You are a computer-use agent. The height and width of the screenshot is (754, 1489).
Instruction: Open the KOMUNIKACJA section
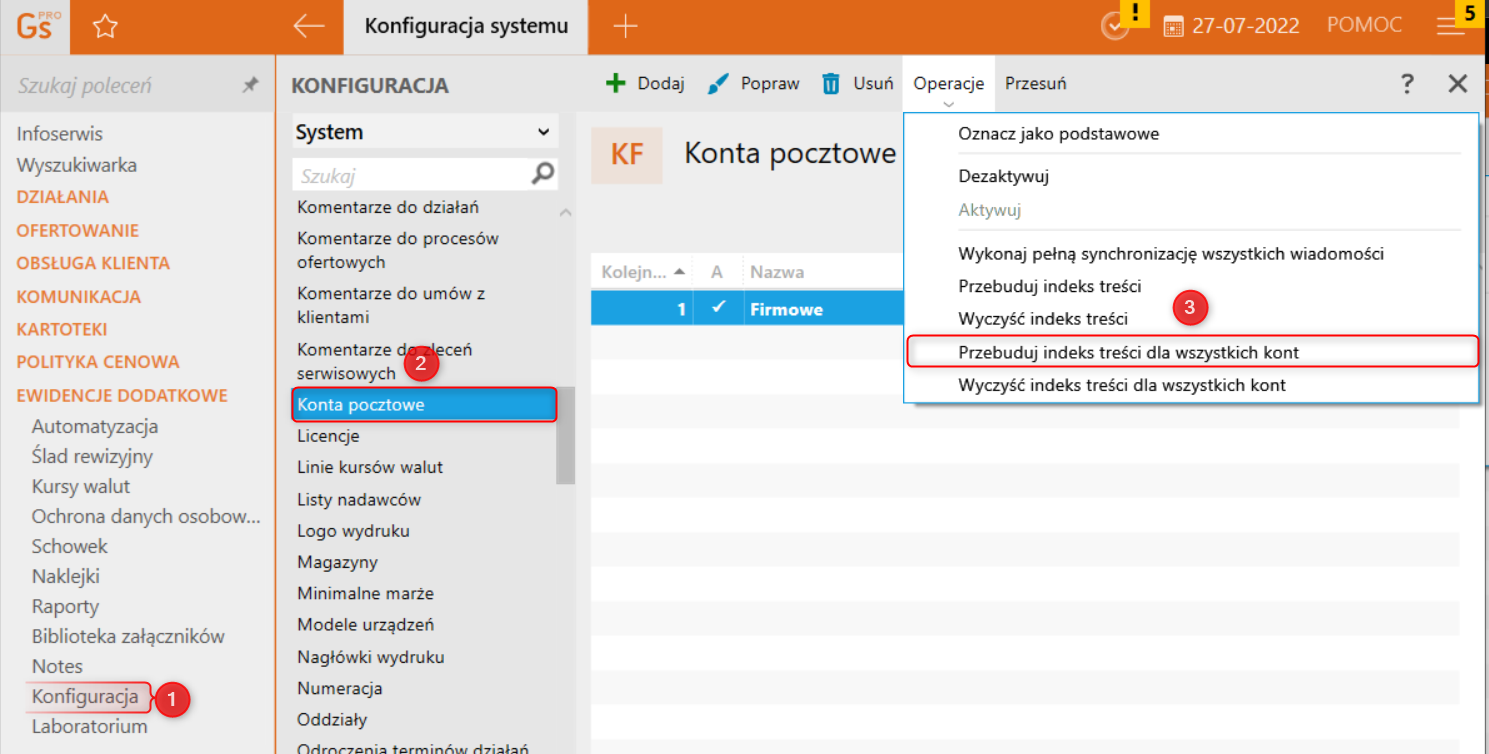click(78, 296)
